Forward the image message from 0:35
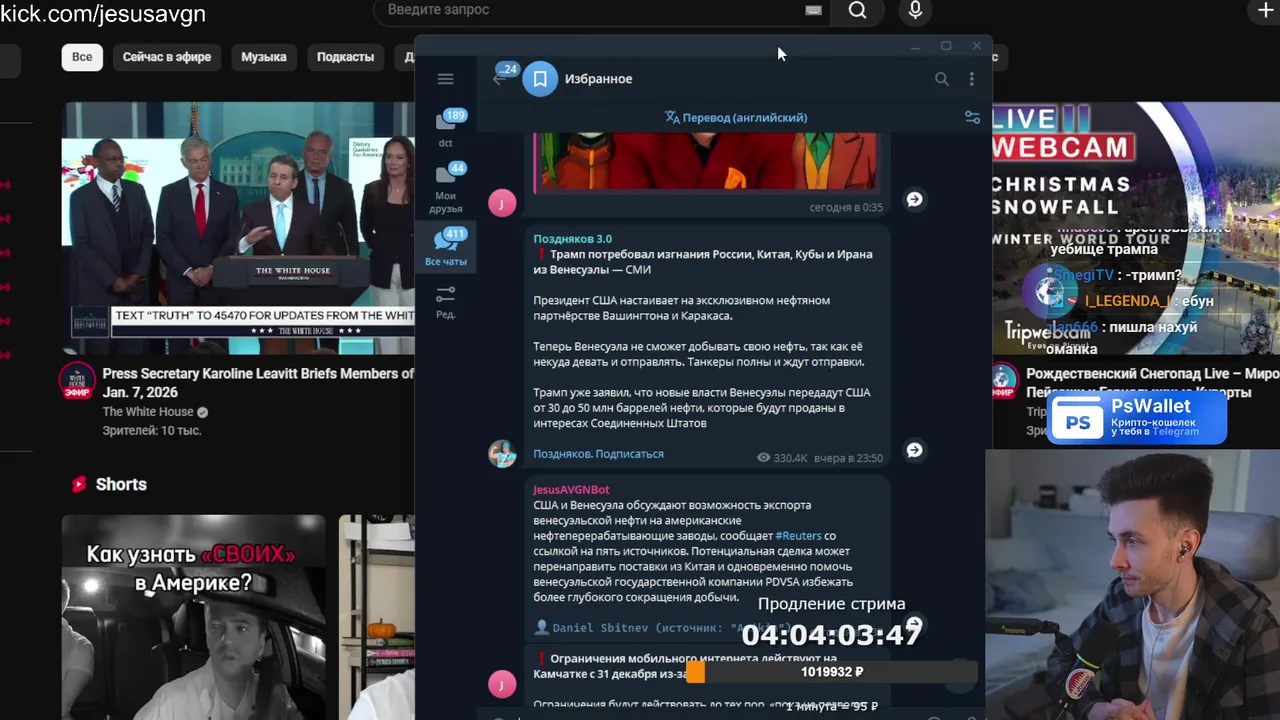The image size is (1280, 720). [914, 199]
